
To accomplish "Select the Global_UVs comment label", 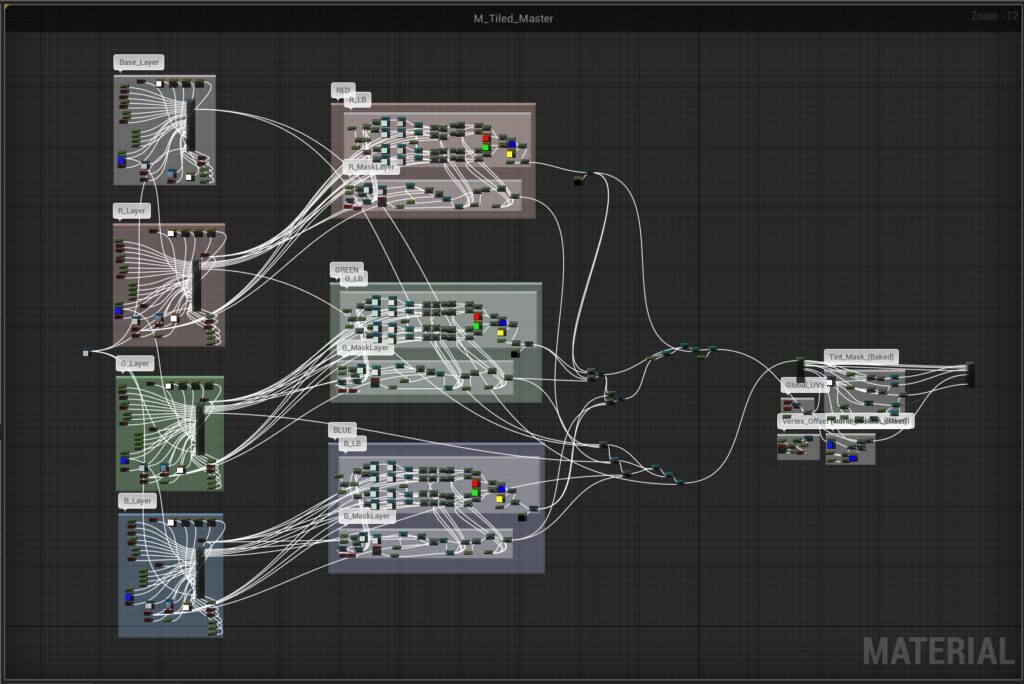I will [x=805, y=385].
